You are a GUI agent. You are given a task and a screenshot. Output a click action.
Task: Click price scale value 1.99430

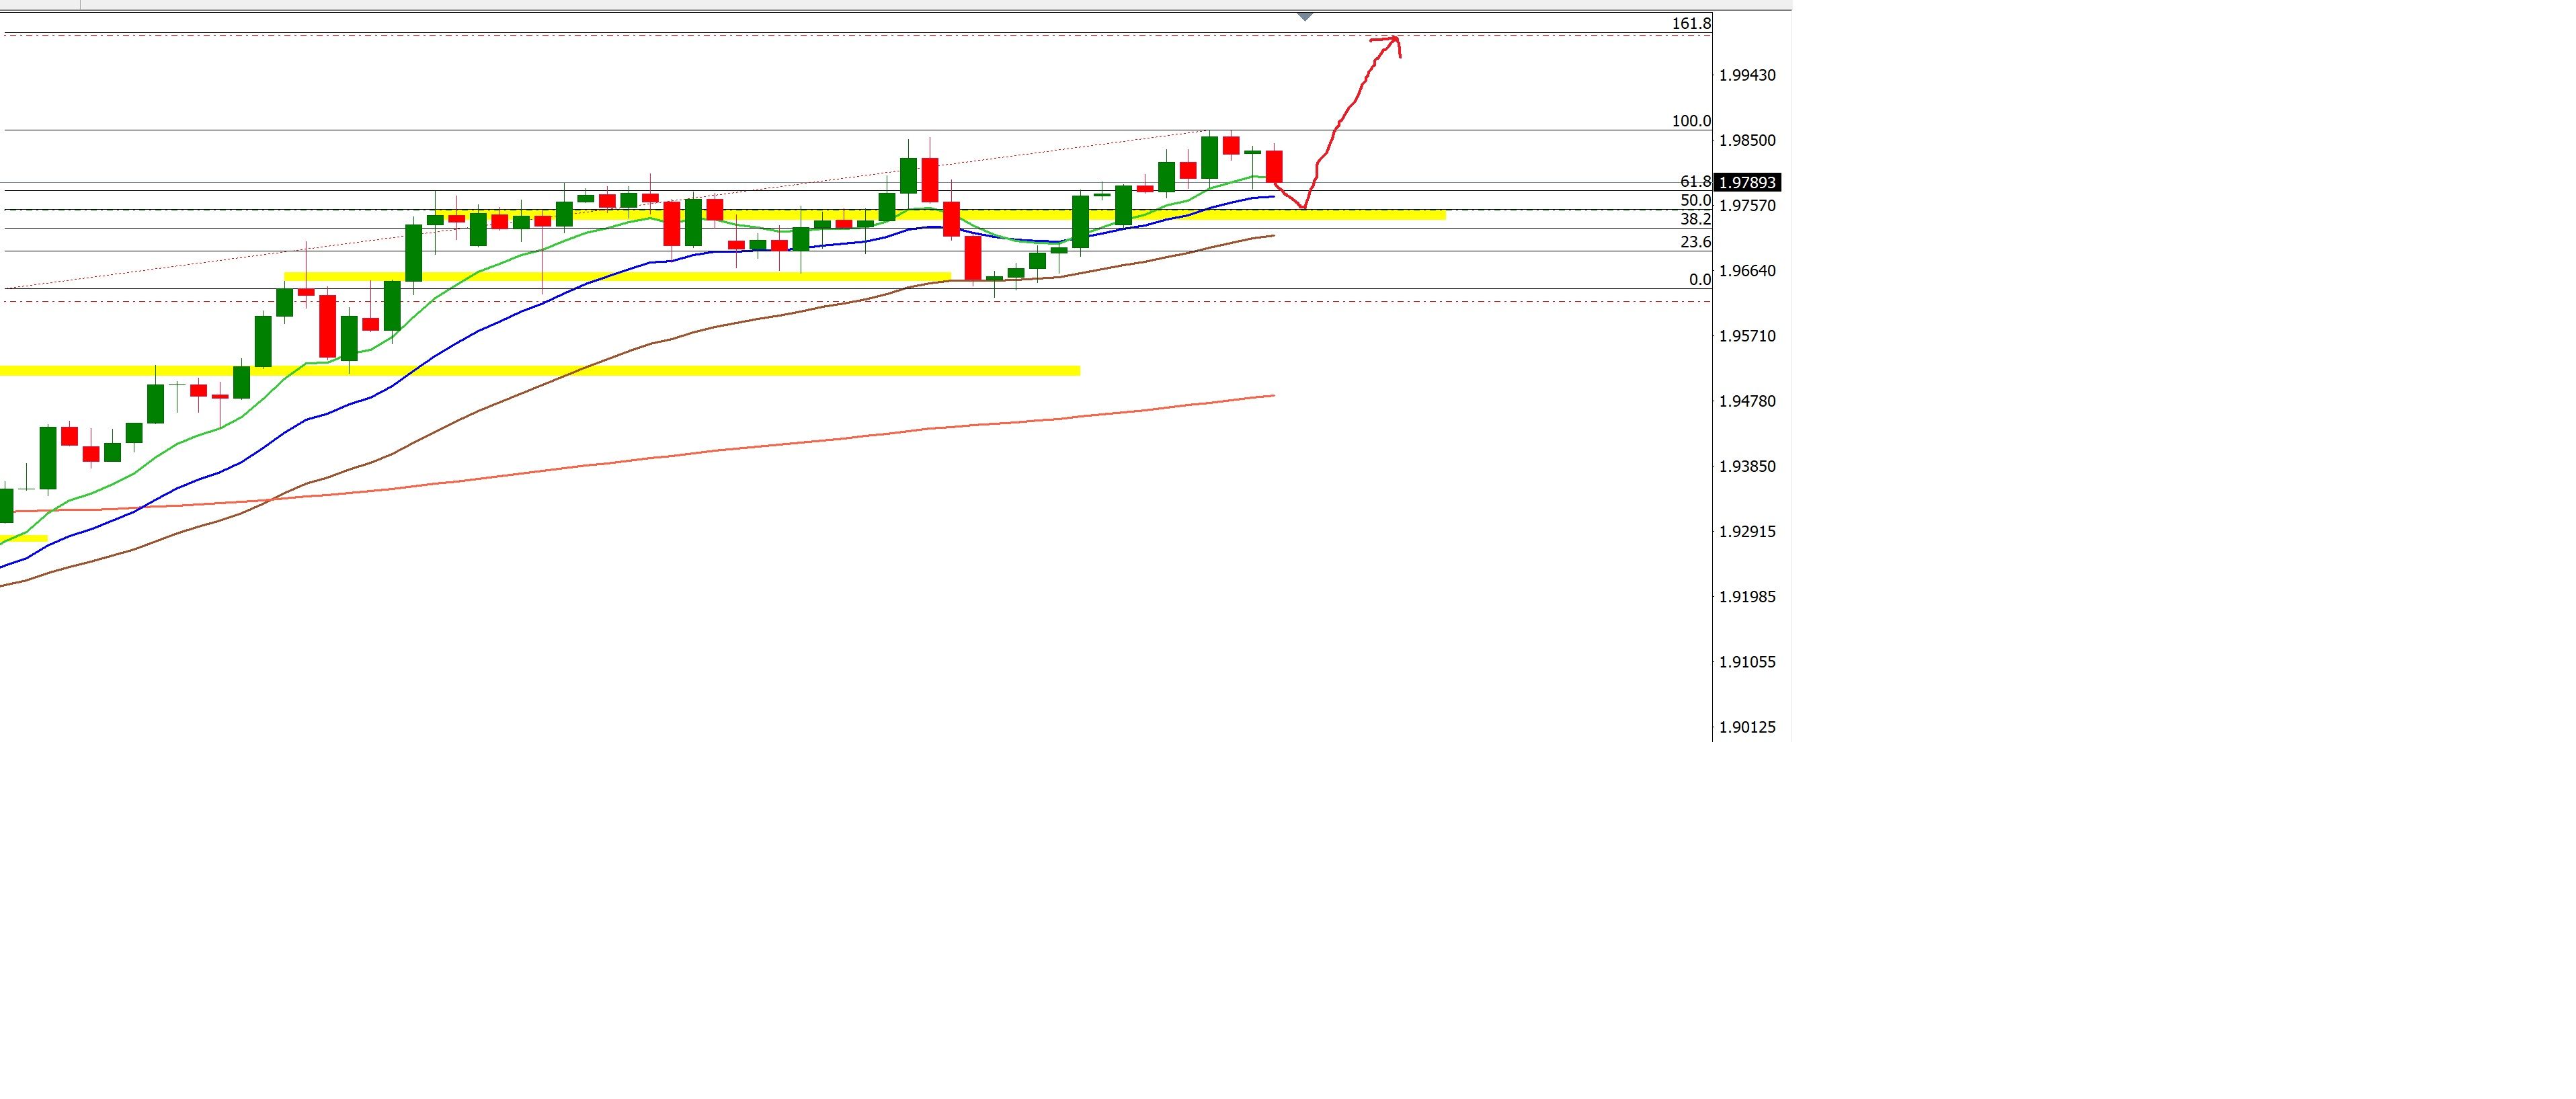click(1747, 75)
